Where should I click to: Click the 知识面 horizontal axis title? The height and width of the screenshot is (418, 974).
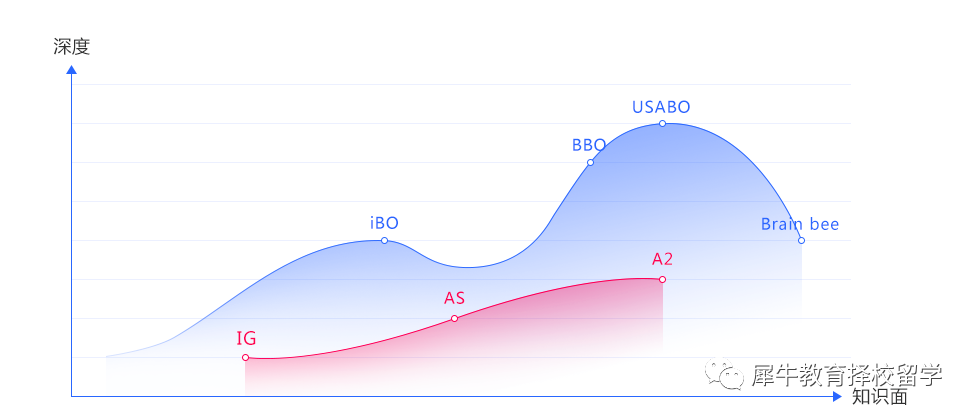click(x=880, y=397)
